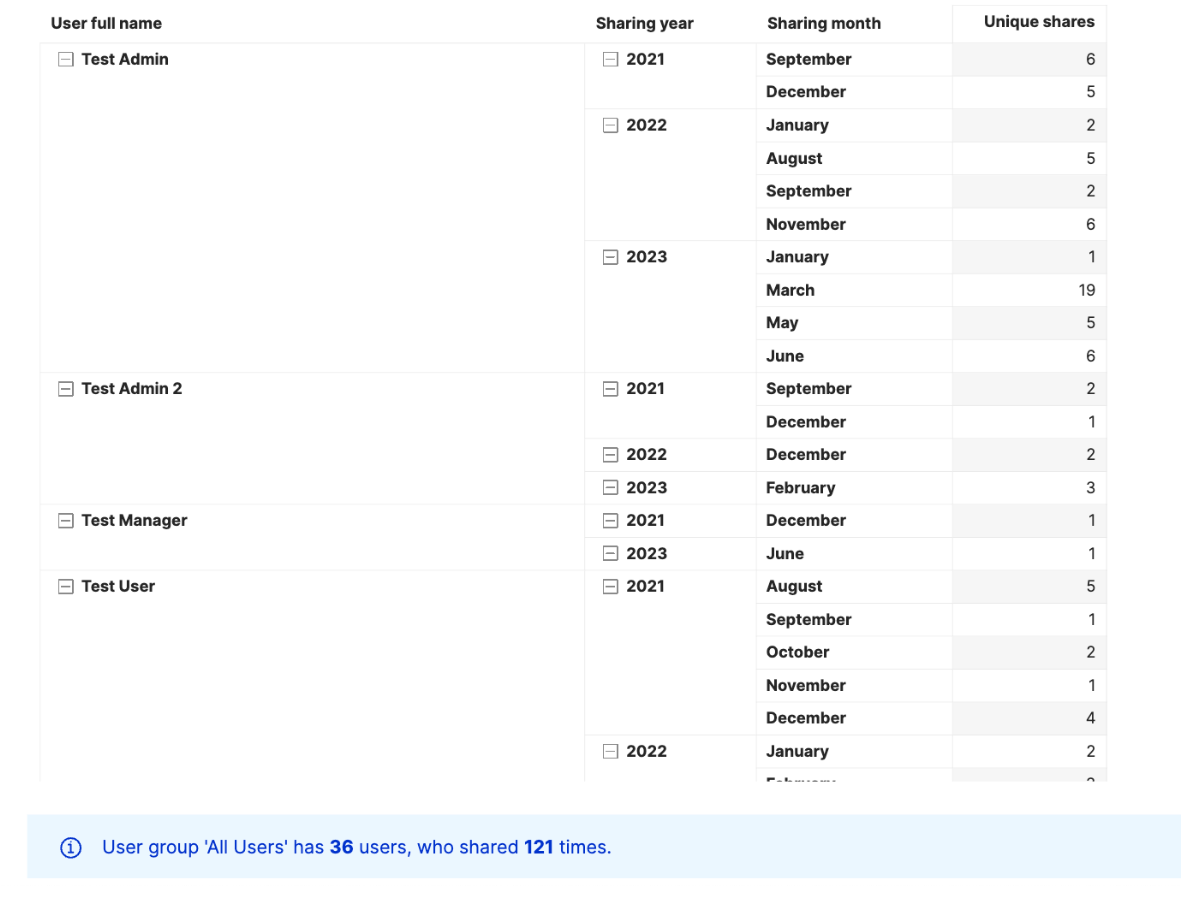The height and width of the screenshot is (906, 1204).
Task: Click the User full name column header
Action: tap(106, 23)
